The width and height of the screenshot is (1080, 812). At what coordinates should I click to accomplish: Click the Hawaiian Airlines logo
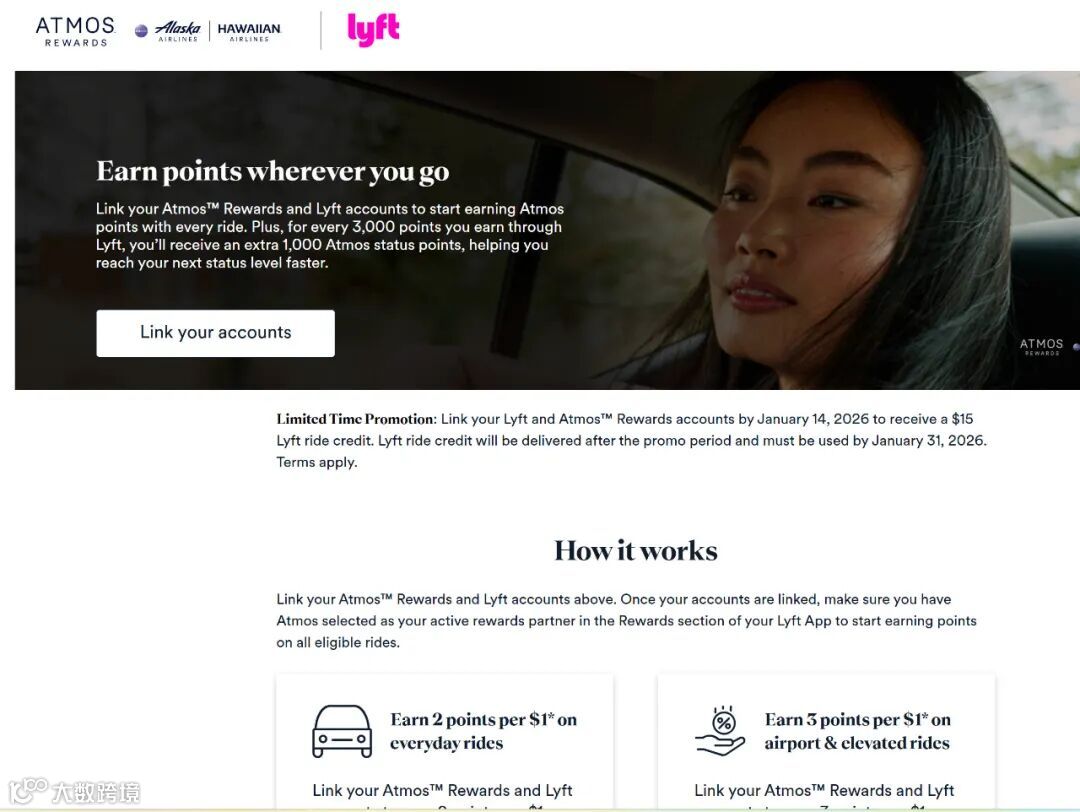[249, 32]
